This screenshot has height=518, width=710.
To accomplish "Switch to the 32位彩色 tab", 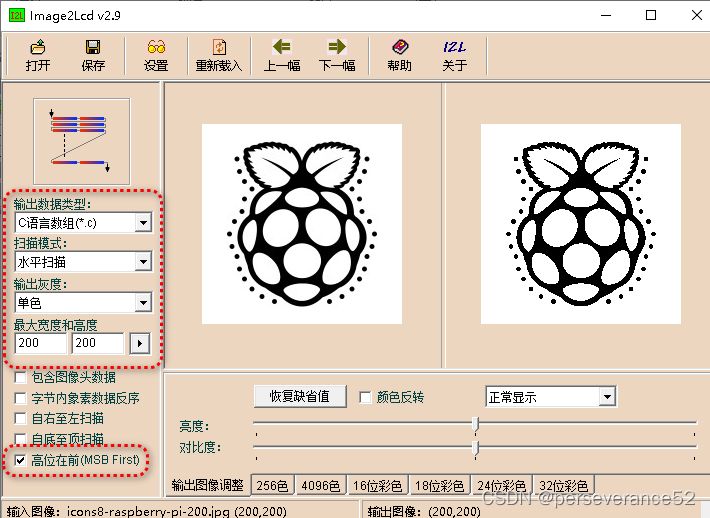I will pyautogui.click(x=564, y=486).
